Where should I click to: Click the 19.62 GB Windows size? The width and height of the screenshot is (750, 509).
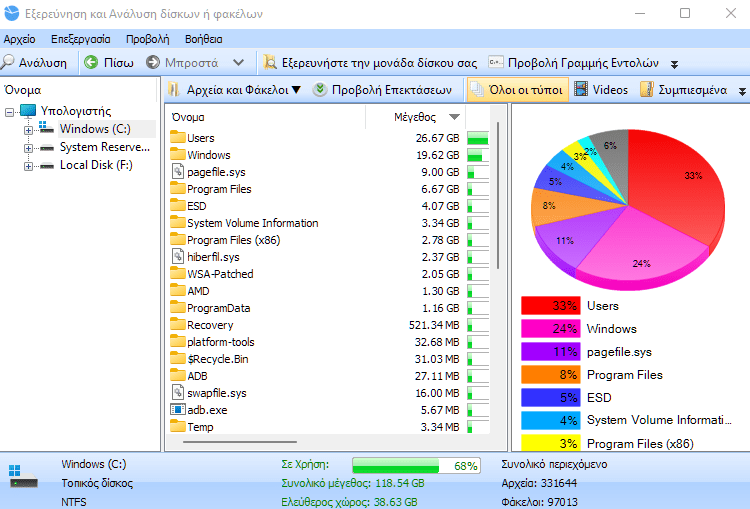(x=437, y=155)
